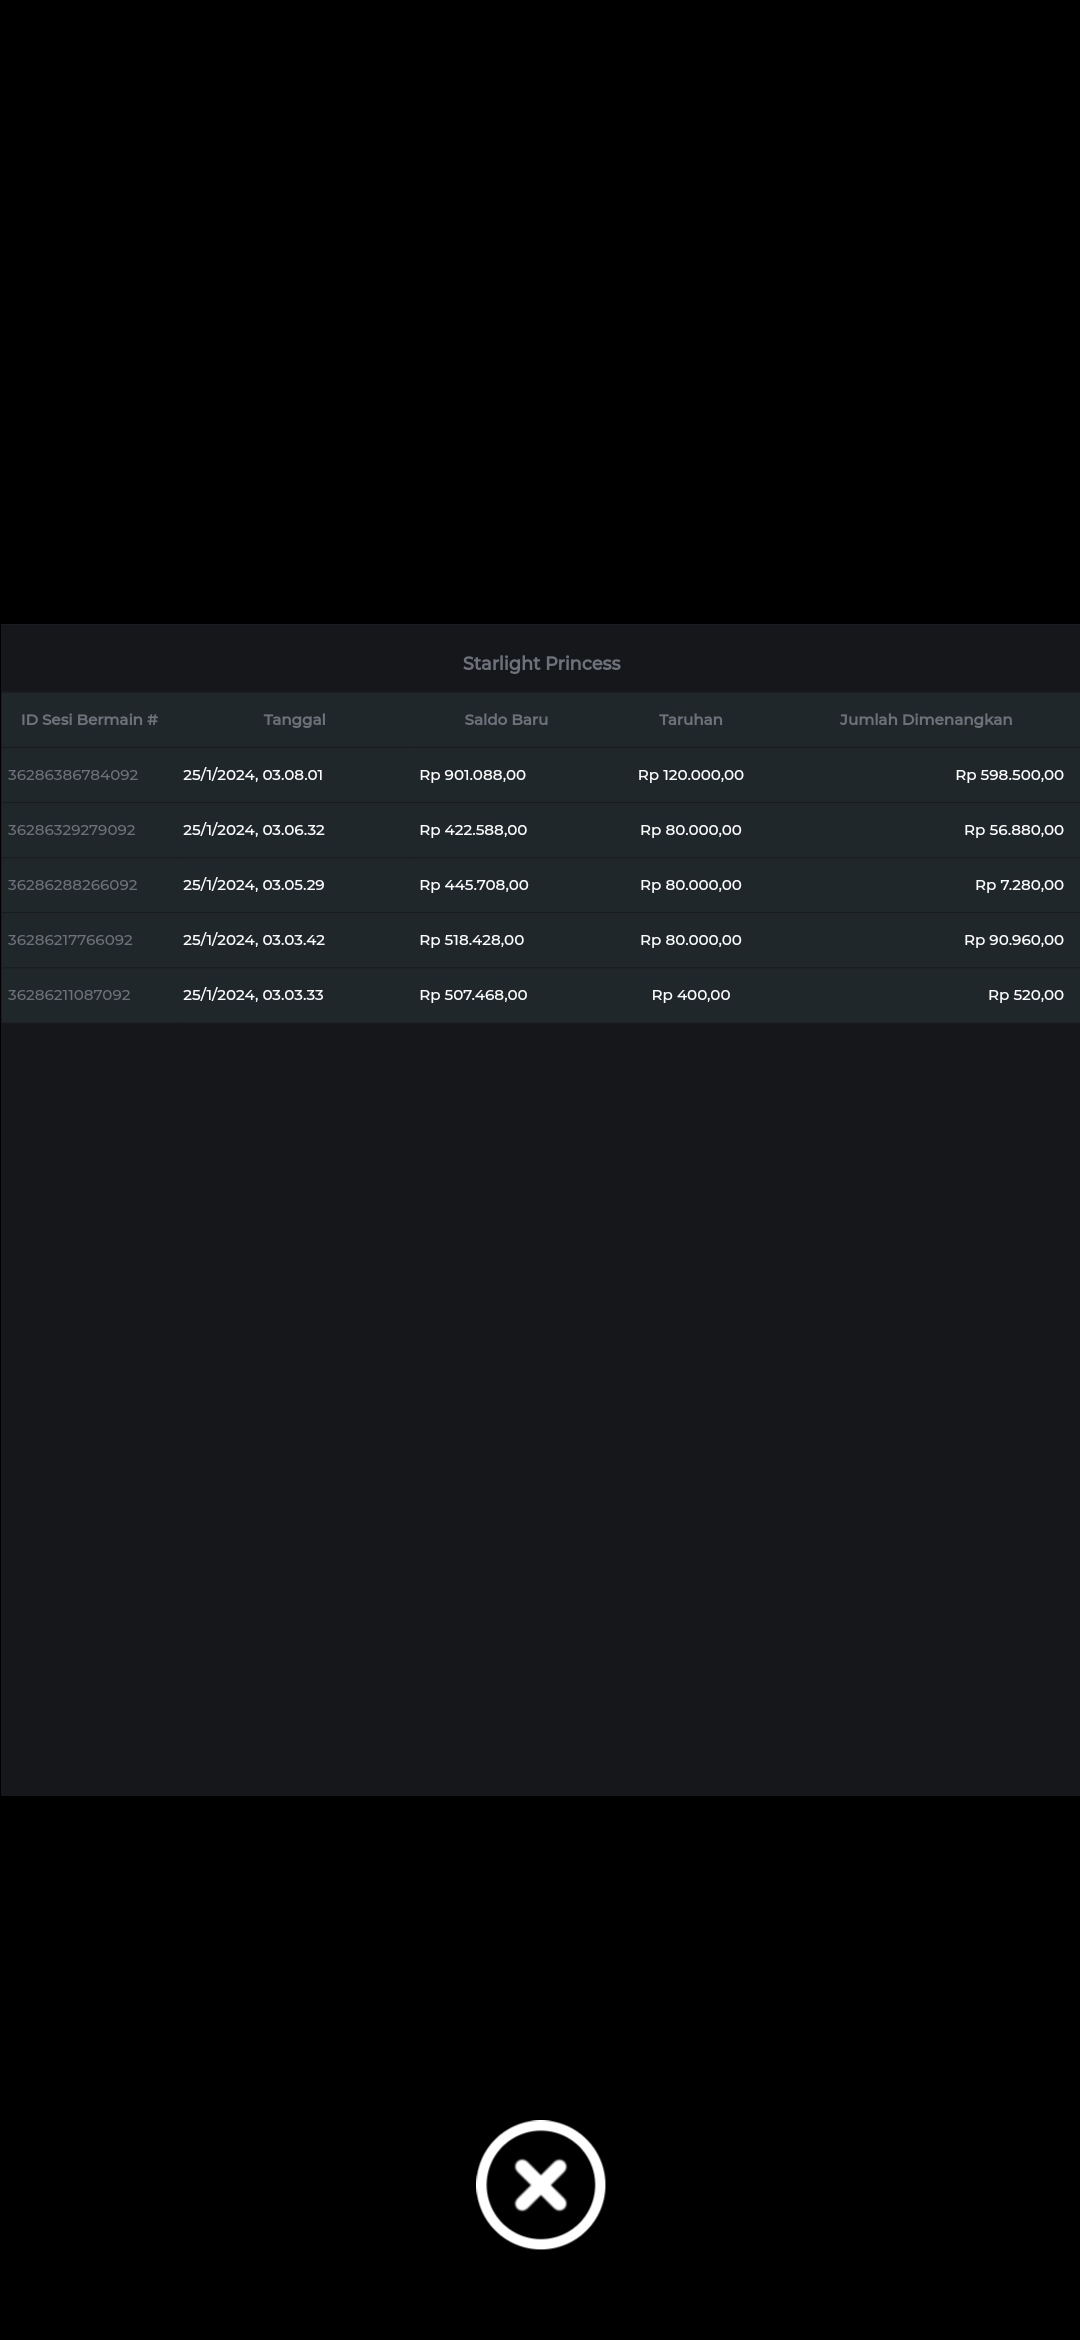
Task: Select the Rp 901.088,00 balance cell
Action: click(x=472, y=775)
